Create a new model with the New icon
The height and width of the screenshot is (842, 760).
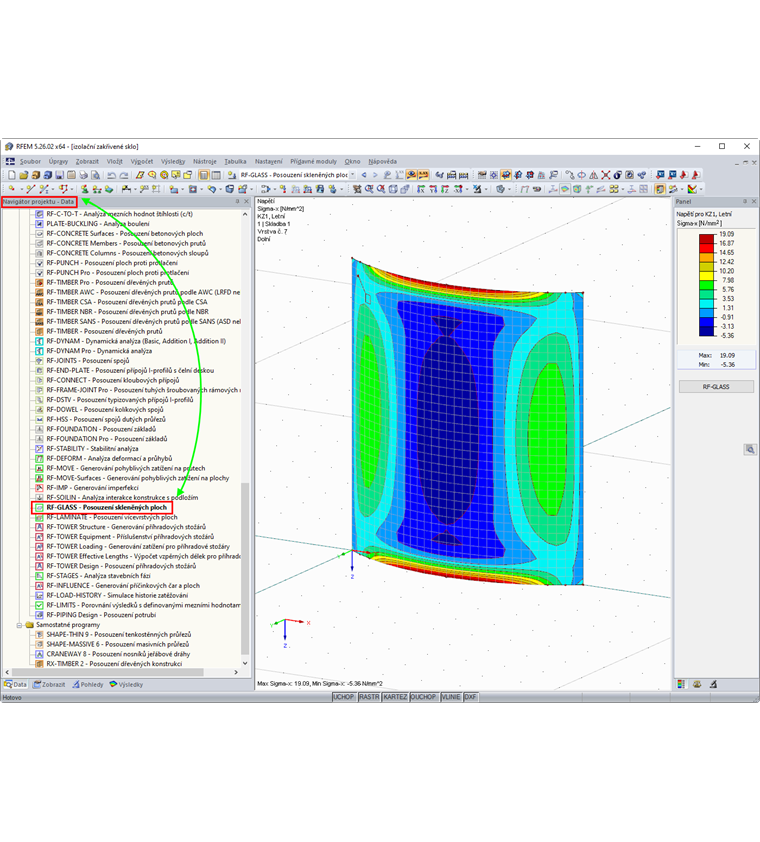coord(11,175)
